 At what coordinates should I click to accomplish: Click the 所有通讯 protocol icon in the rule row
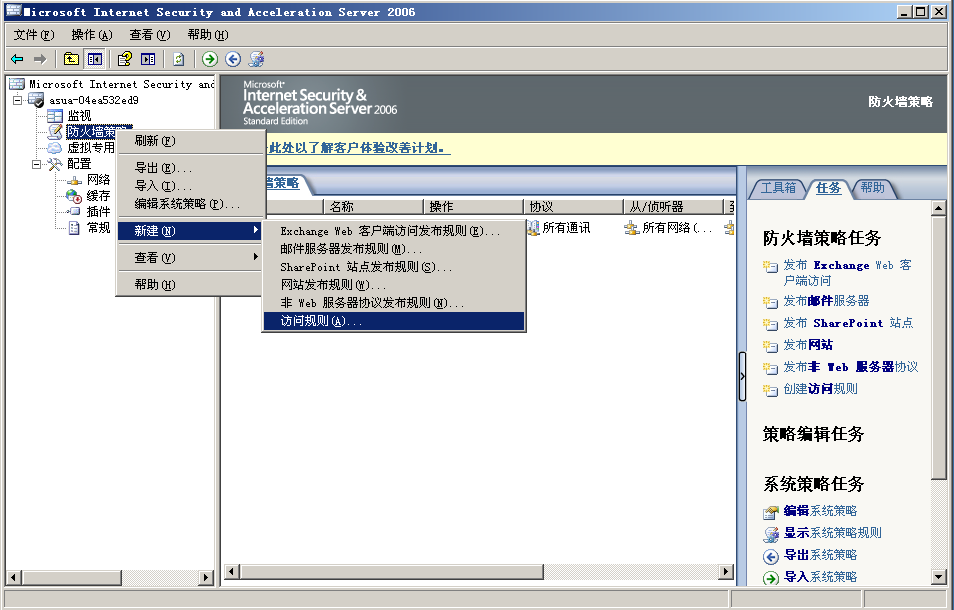pyautogui.click(x=534, y=228)
